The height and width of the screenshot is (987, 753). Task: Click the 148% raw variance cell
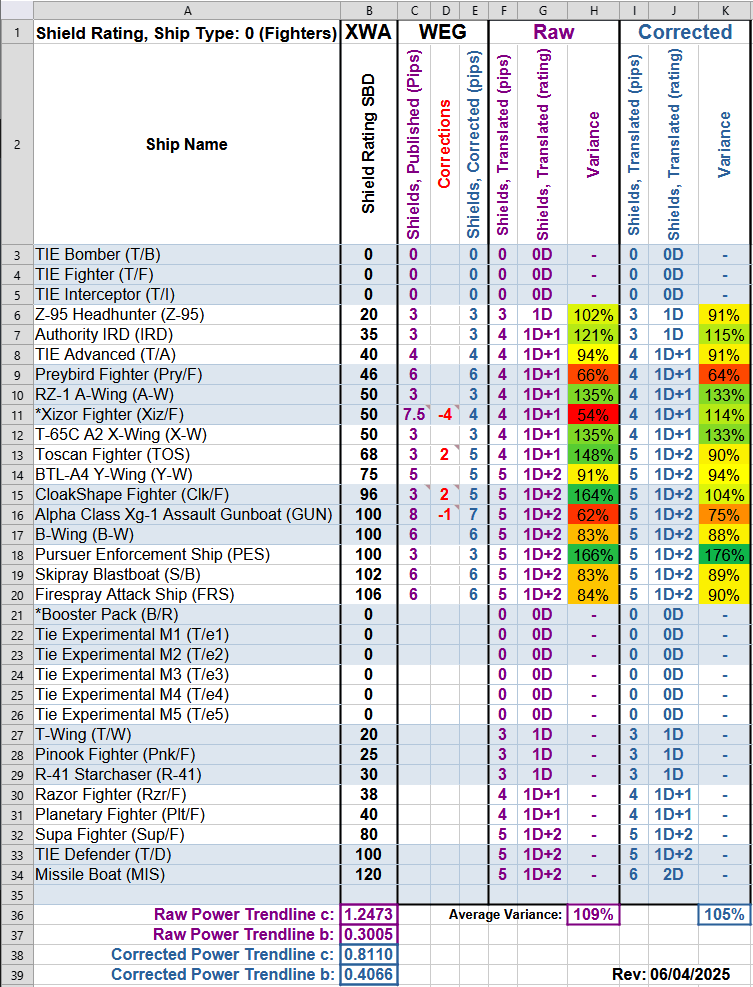[593, 454]
